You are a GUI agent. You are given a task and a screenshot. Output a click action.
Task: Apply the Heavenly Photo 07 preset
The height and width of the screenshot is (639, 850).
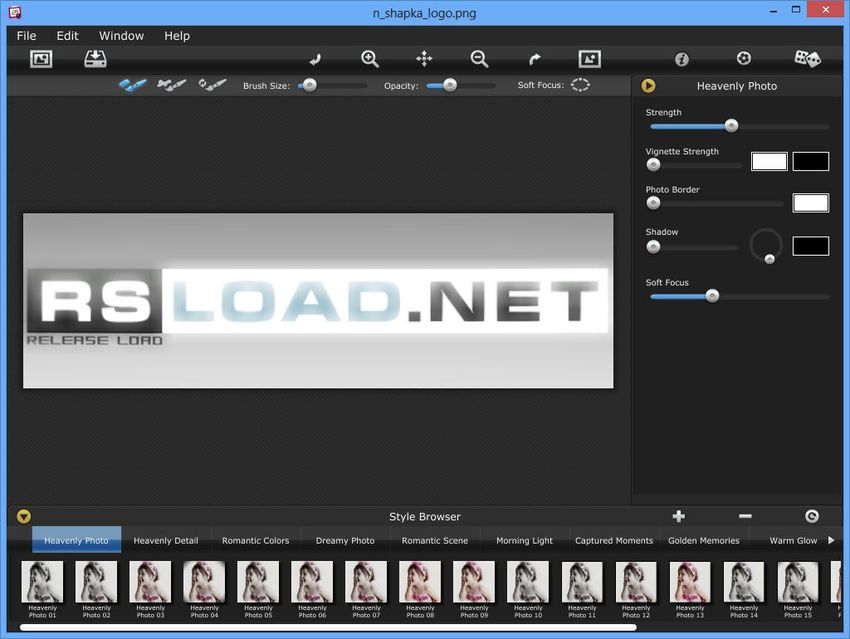366,589
